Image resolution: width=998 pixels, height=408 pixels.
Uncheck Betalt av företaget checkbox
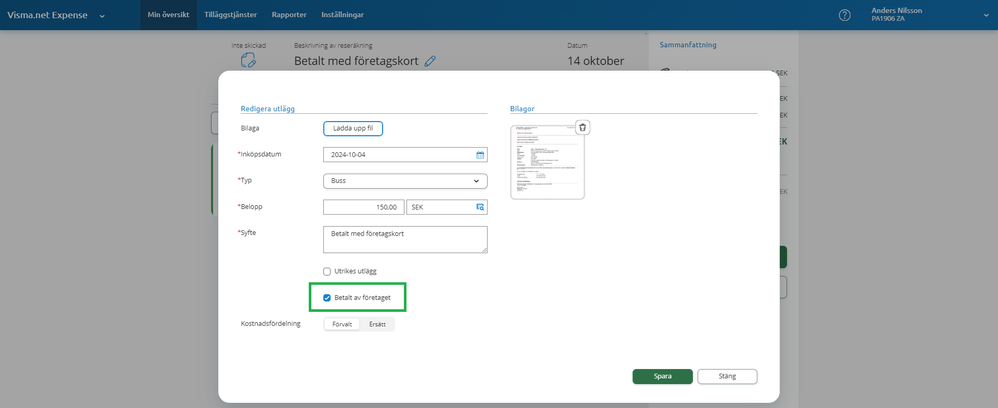pos(327,297)
